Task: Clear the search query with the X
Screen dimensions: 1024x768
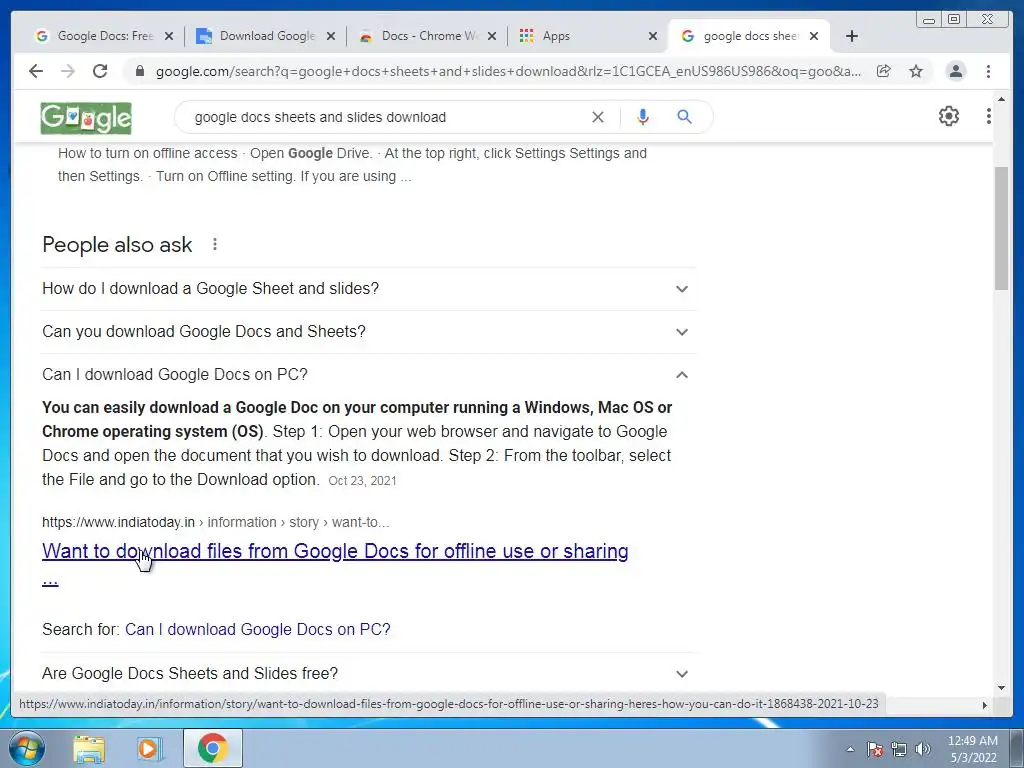Action: (x=598, y=117)
